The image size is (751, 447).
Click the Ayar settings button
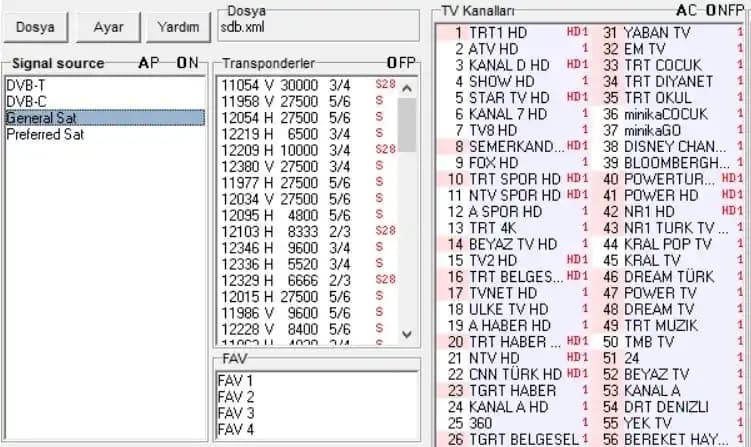[x=108, y=26]
